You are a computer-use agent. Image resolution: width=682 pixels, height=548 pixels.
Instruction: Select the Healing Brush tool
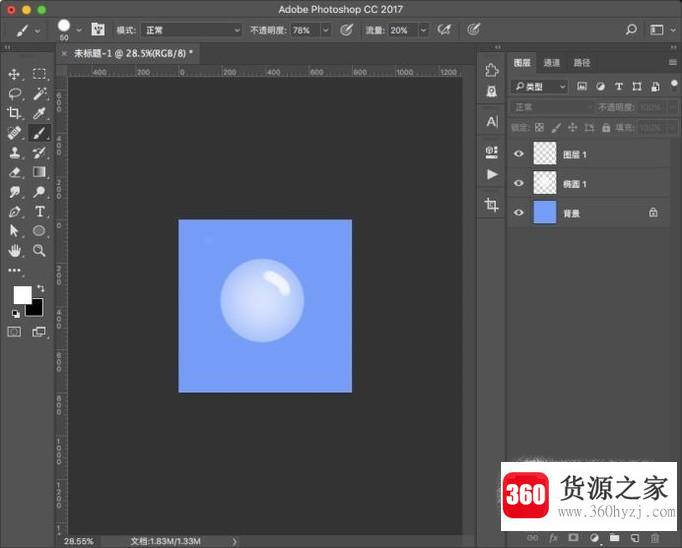point(14,133)
